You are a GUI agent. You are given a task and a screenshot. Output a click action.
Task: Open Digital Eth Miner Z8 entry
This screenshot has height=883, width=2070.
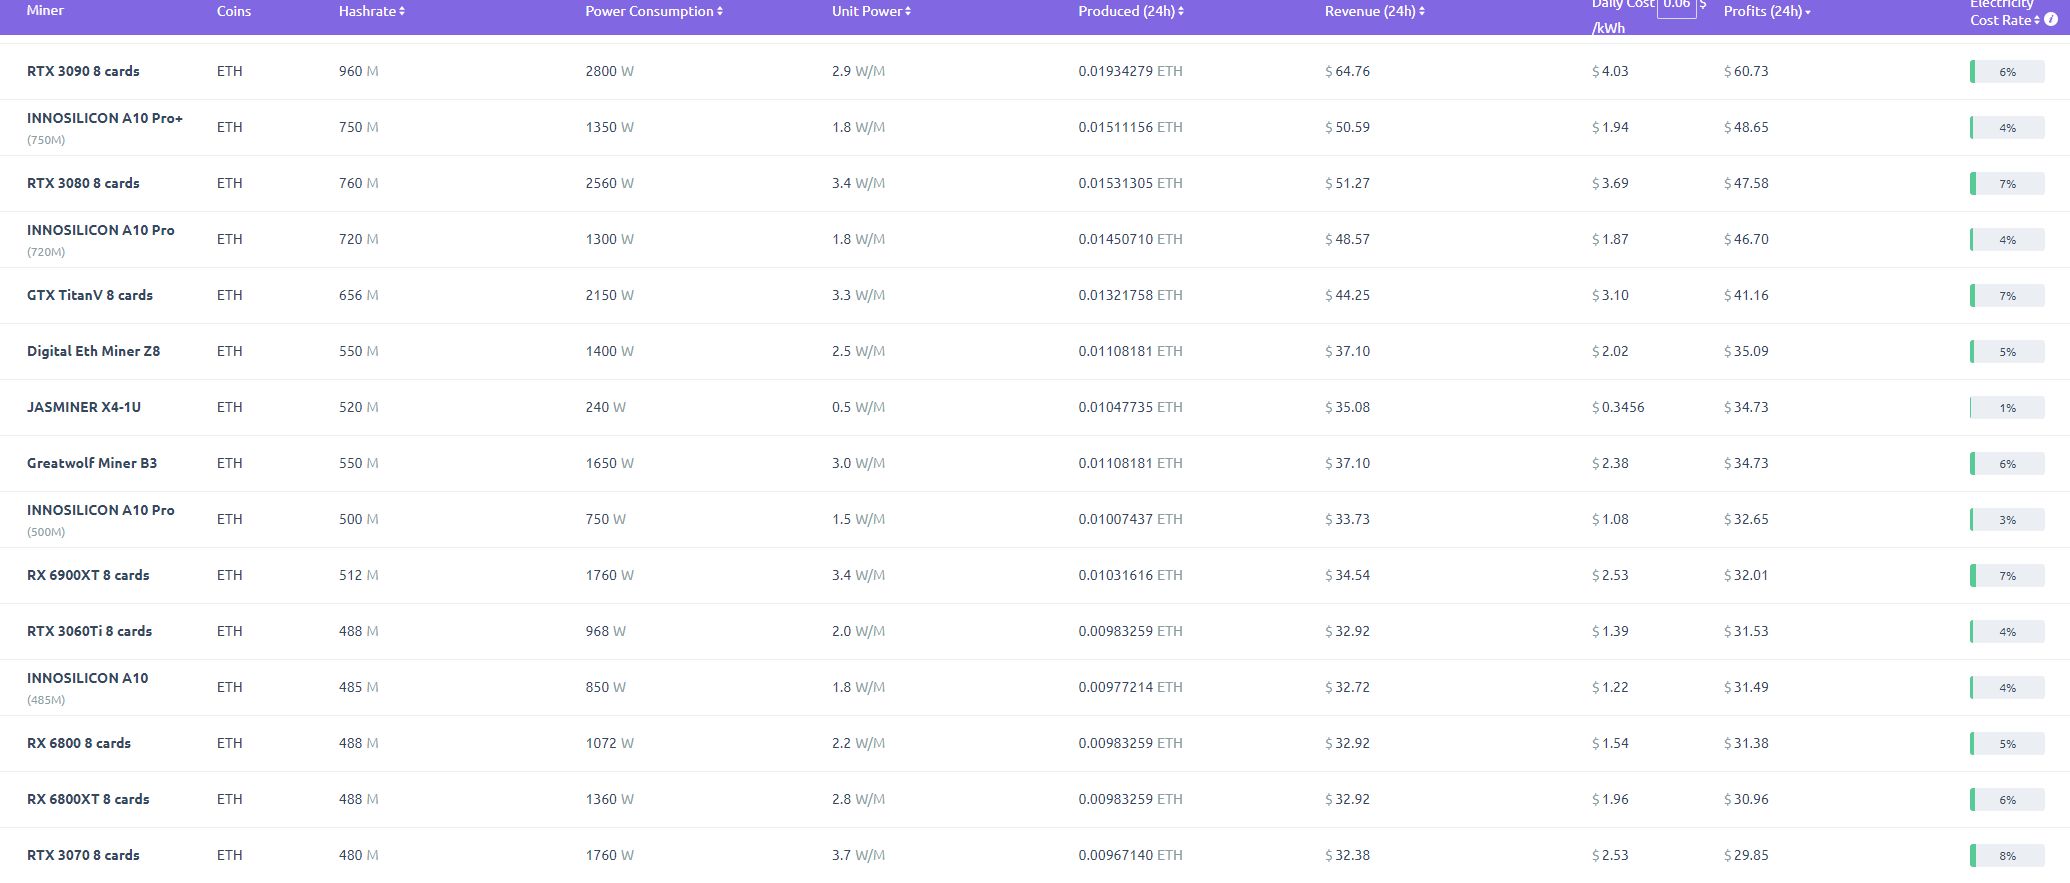pos(93,351)
